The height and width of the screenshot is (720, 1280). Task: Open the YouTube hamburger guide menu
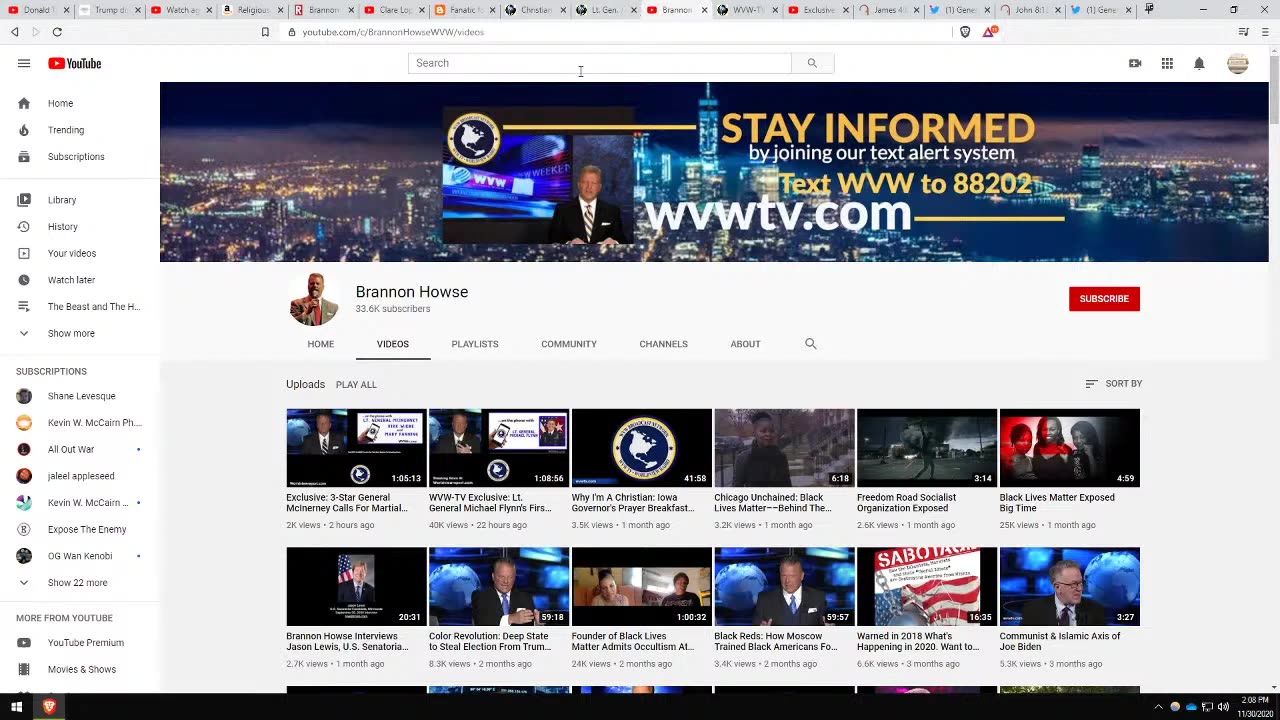pos(24,63)
